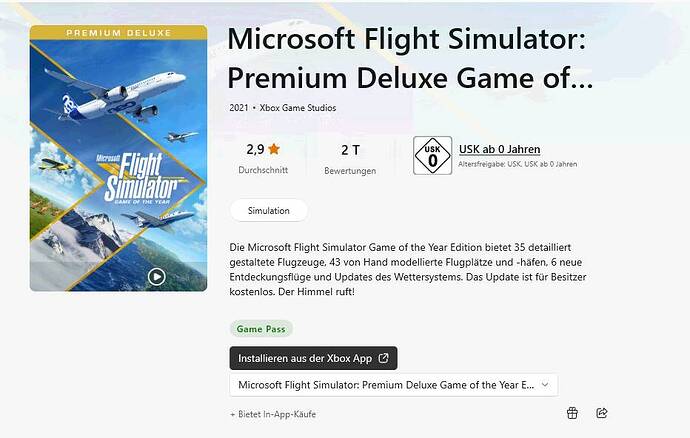Click the USK 0 age rating badge
Viewport: 690px width, 438px height.
(432, 156)
